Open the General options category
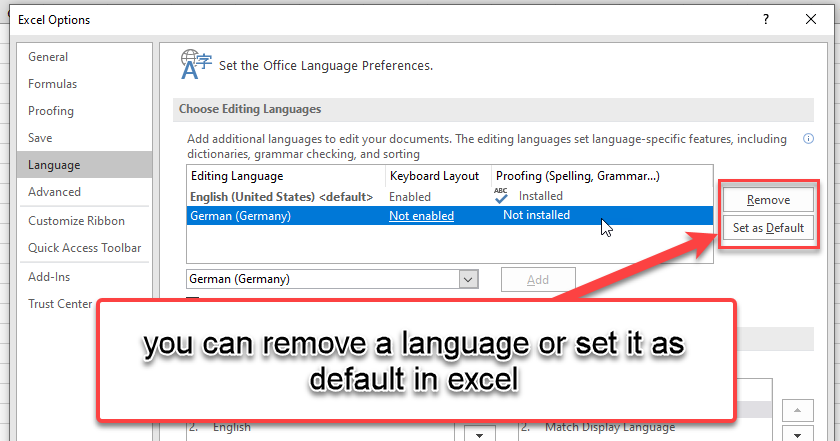 click(x=84, y=57)
